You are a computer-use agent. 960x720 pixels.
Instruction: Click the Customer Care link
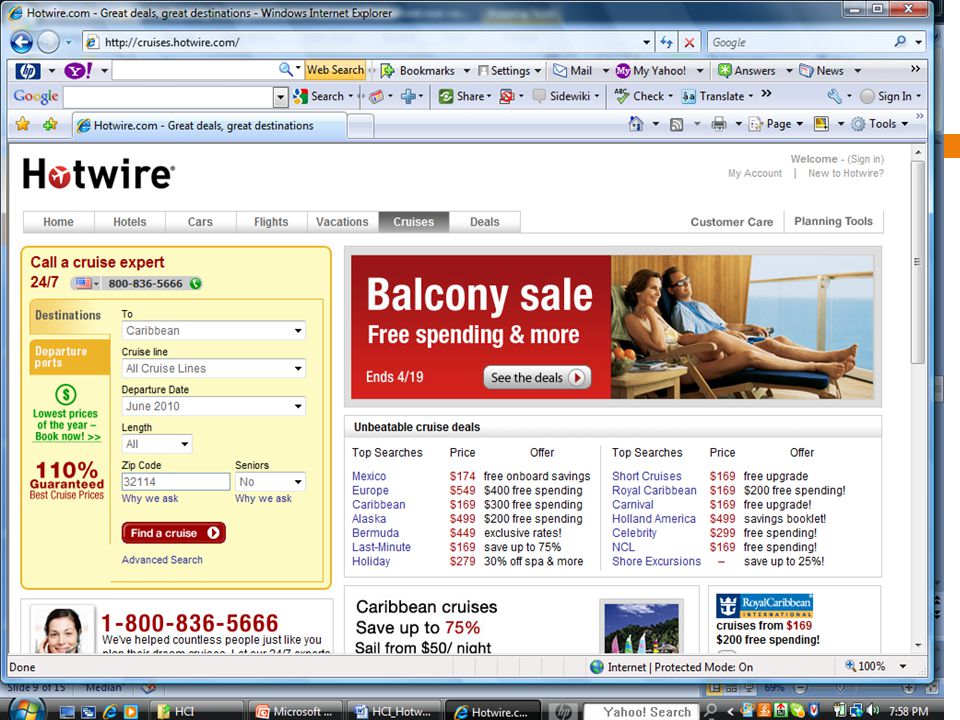coord(732,222)
